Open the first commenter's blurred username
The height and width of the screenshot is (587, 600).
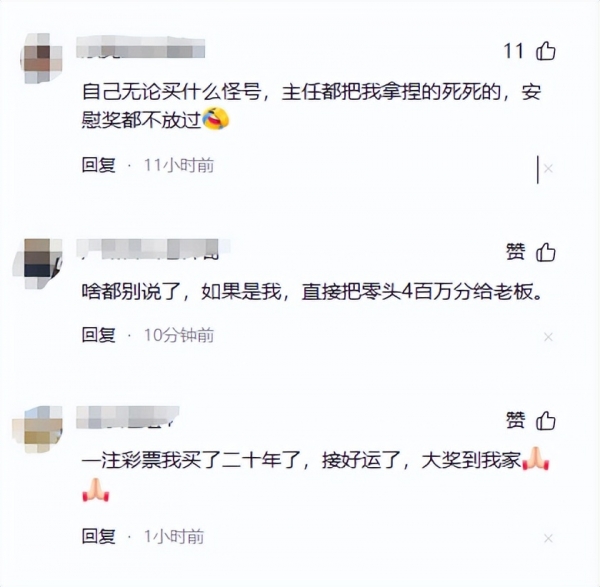click(x=141, y=49)
